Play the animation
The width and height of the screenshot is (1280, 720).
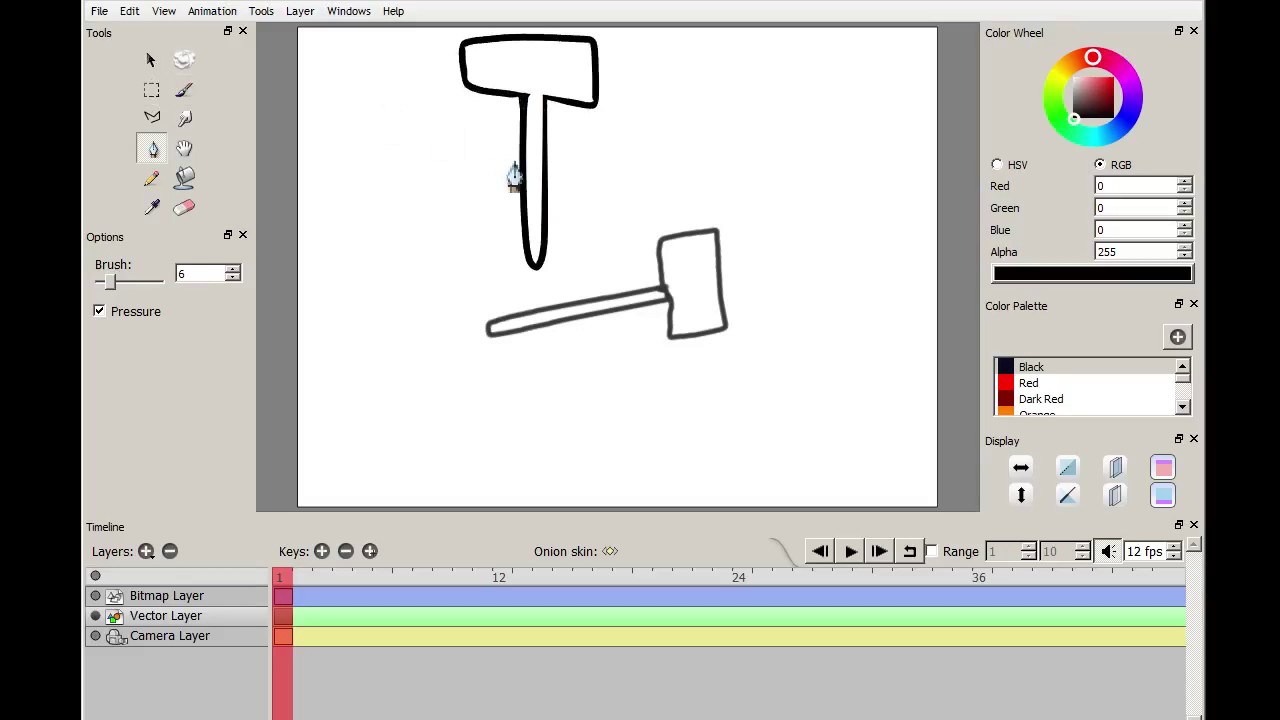pos(851,552)
